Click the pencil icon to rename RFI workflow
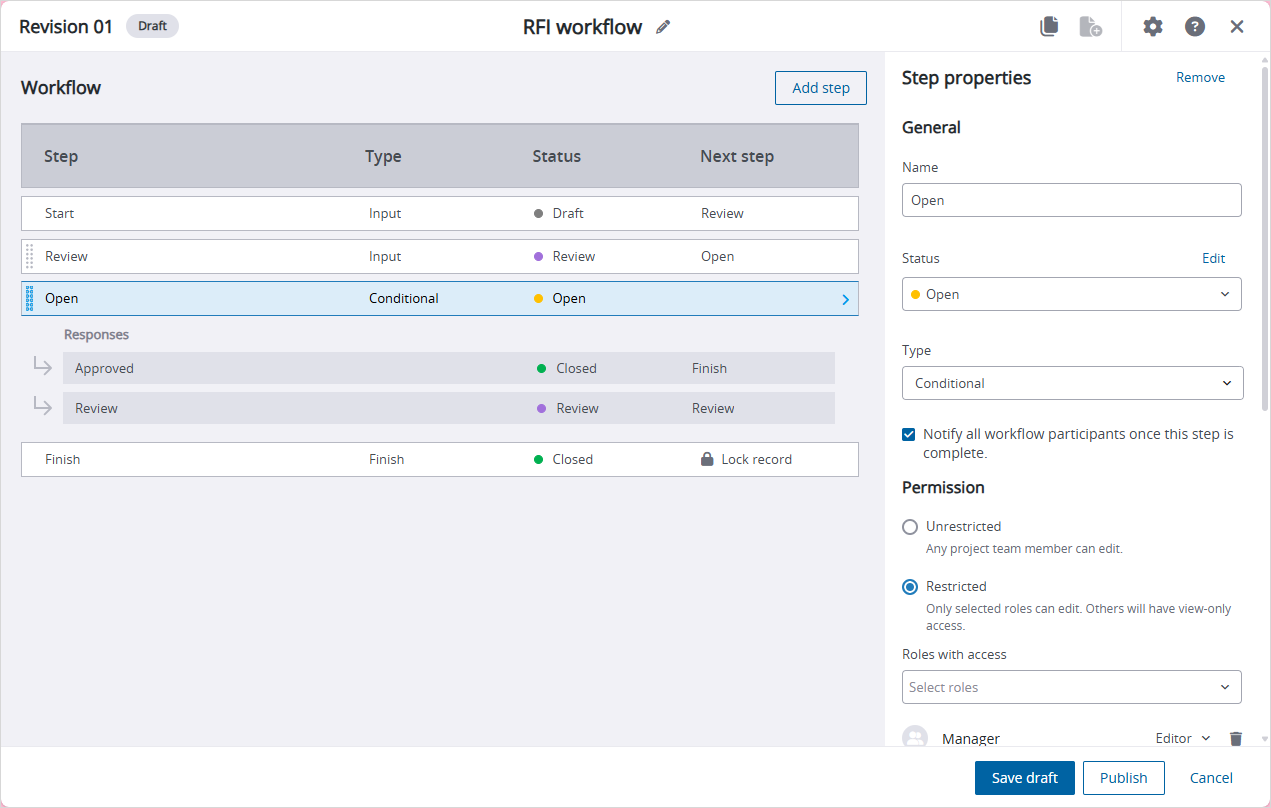This screenshot has height=808, width=1271. 663,26
